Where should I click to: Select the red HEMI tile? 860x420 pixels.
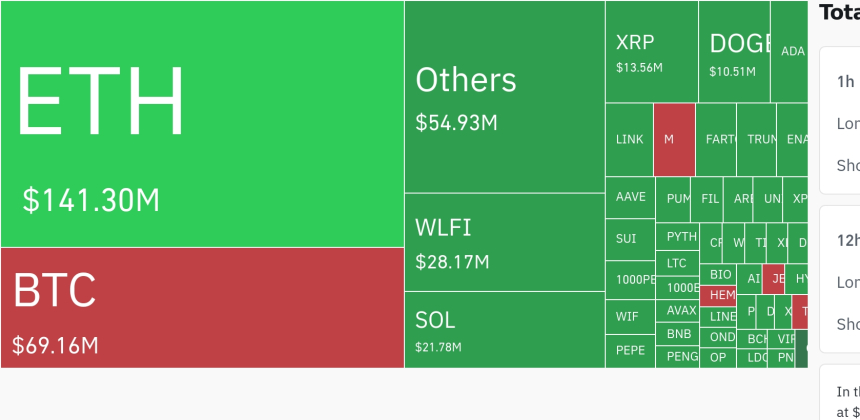(719, 295)
